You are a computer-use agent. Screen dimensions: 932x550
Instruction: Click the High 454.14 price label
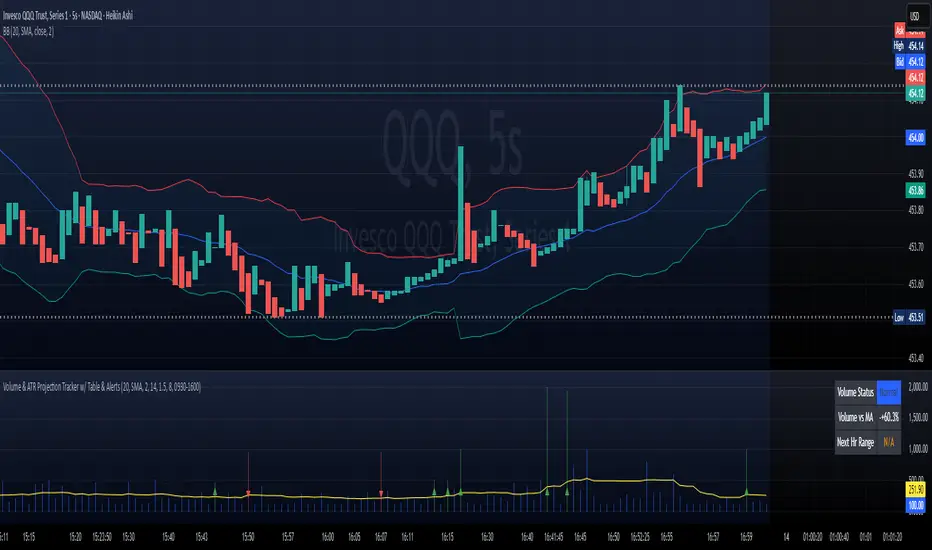point(909,46)
